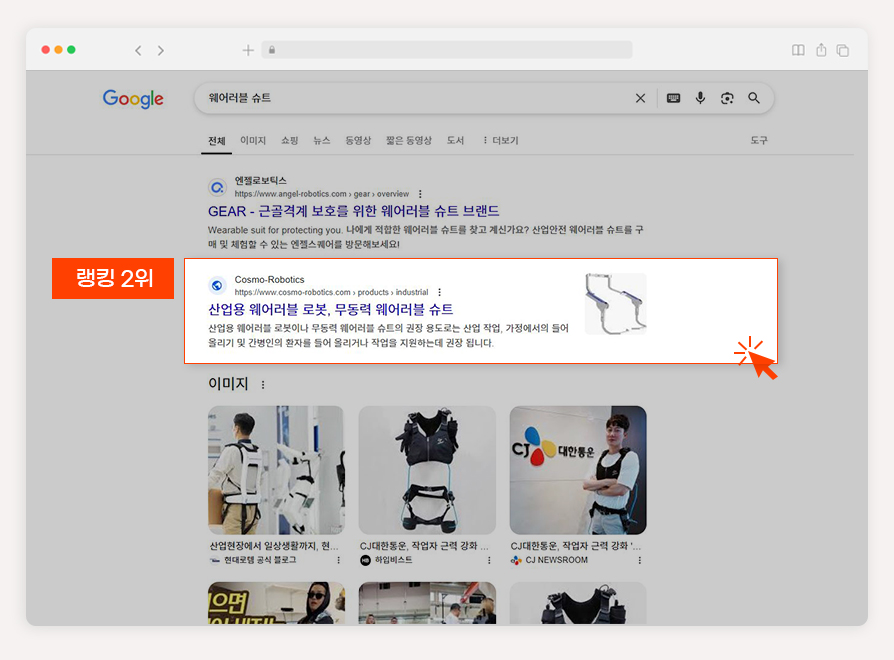Open search by image camera icon
Viewport: 894px width, 660px height.
727,98
